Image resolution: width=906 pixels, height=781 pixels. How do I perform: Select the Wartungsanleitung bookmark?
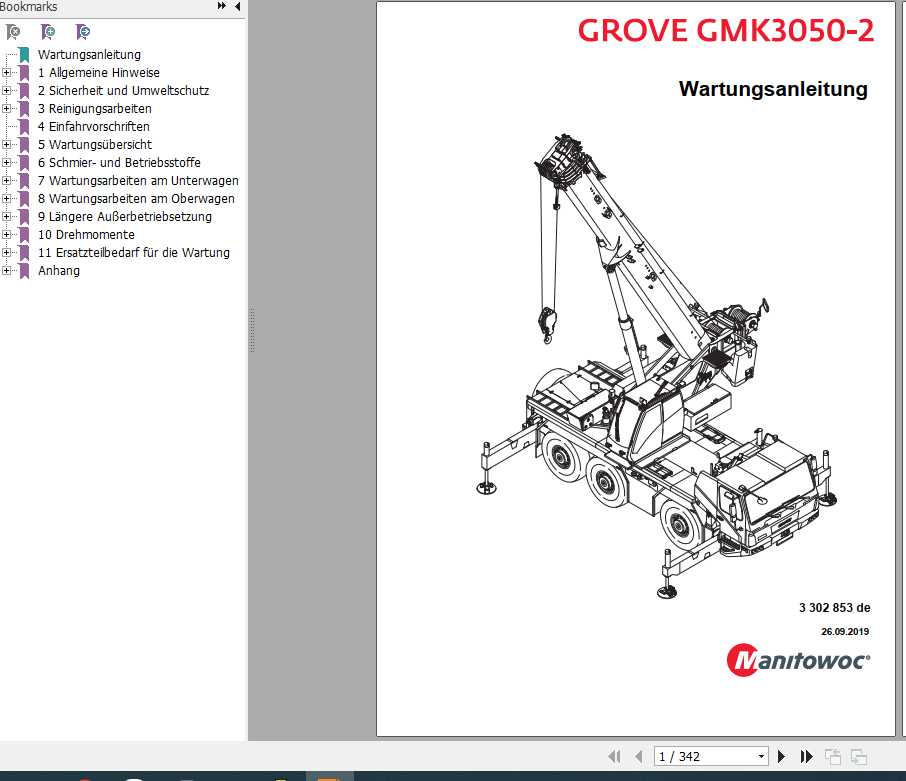pos(89,54)
